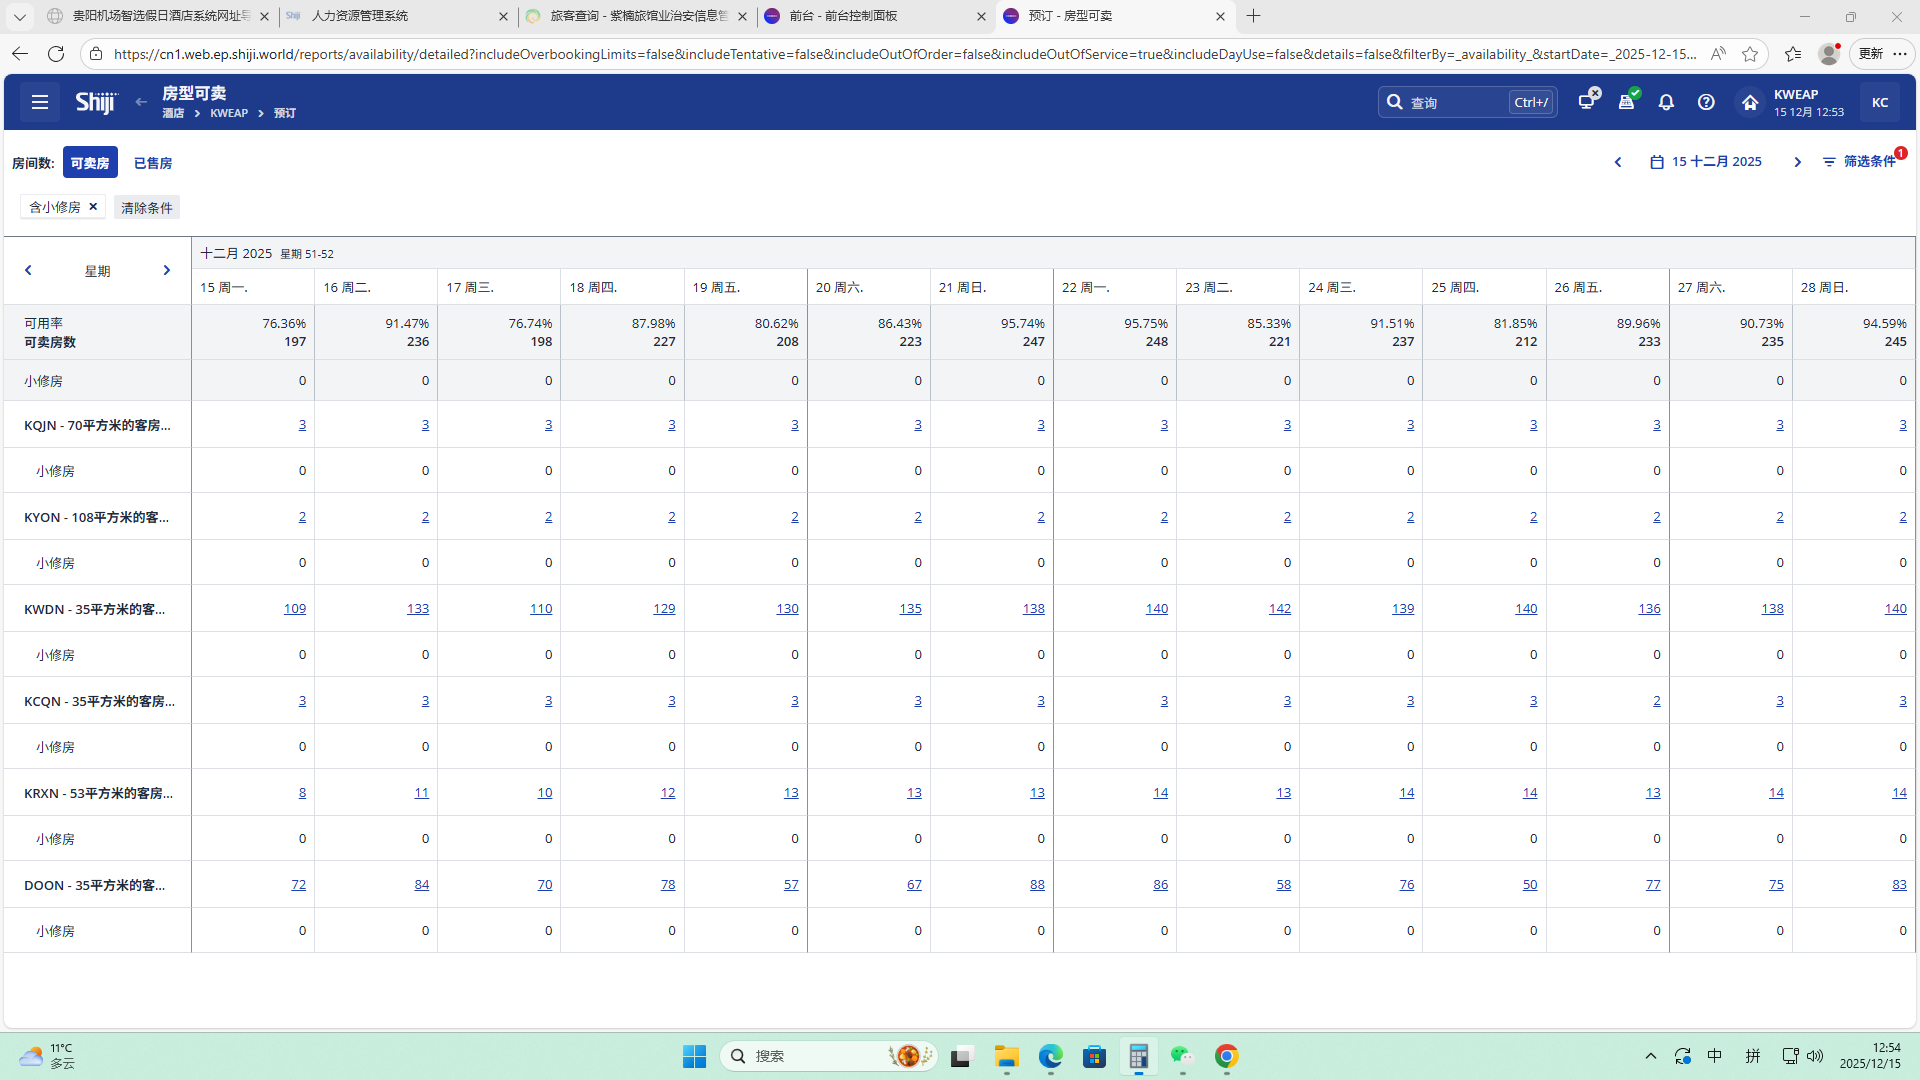Click the back arrow next to 房型可卖
The width and height of the screenshot is (1920, 1080).
(141, 102)
